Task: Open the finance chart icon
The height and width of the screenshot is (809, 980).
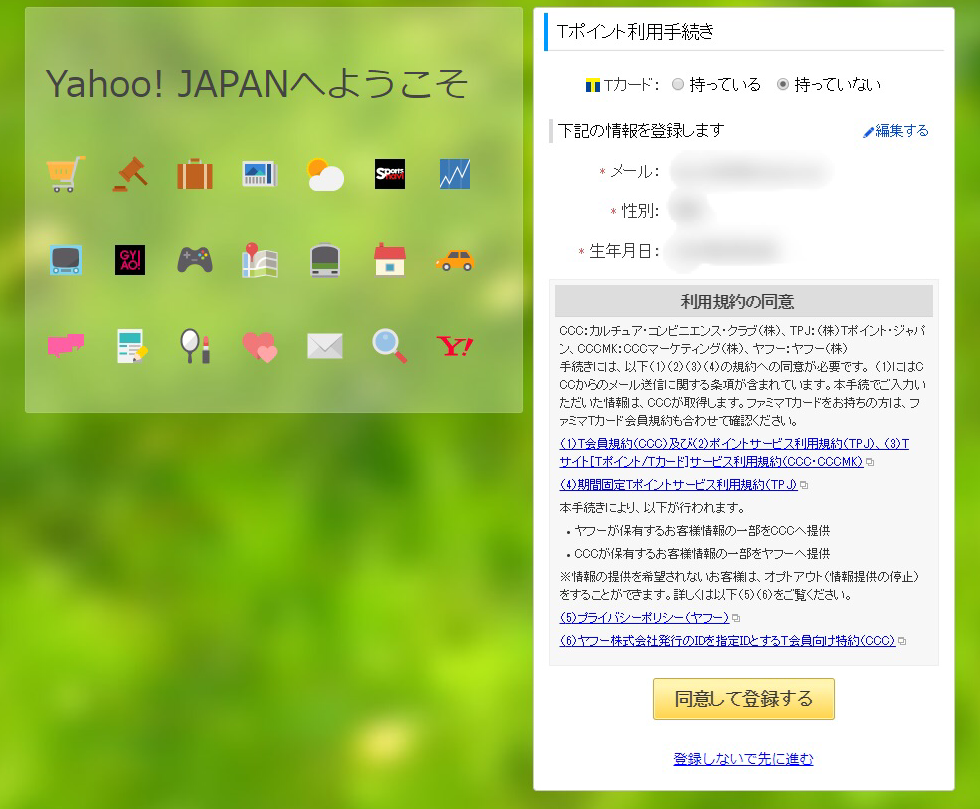Action: [x=455, y=174]
